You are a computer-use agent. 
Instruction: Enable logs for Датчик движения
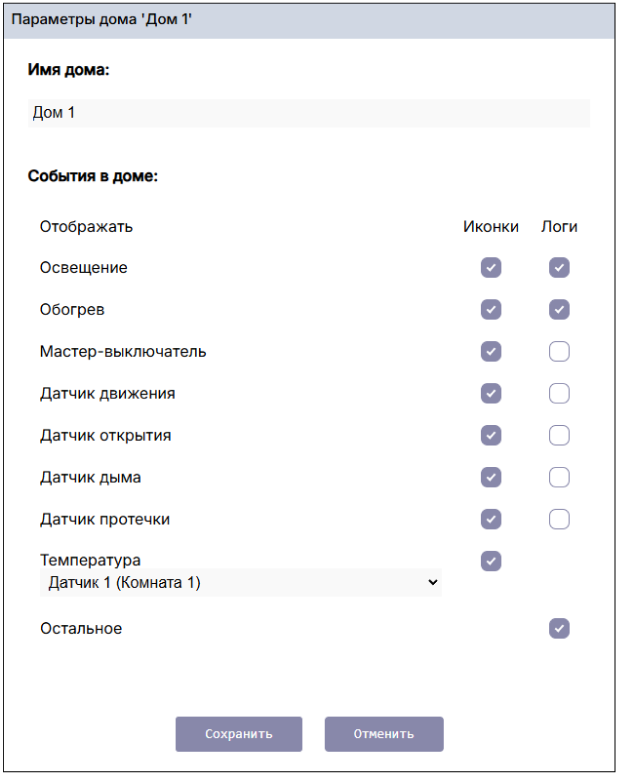click(559, 394)
